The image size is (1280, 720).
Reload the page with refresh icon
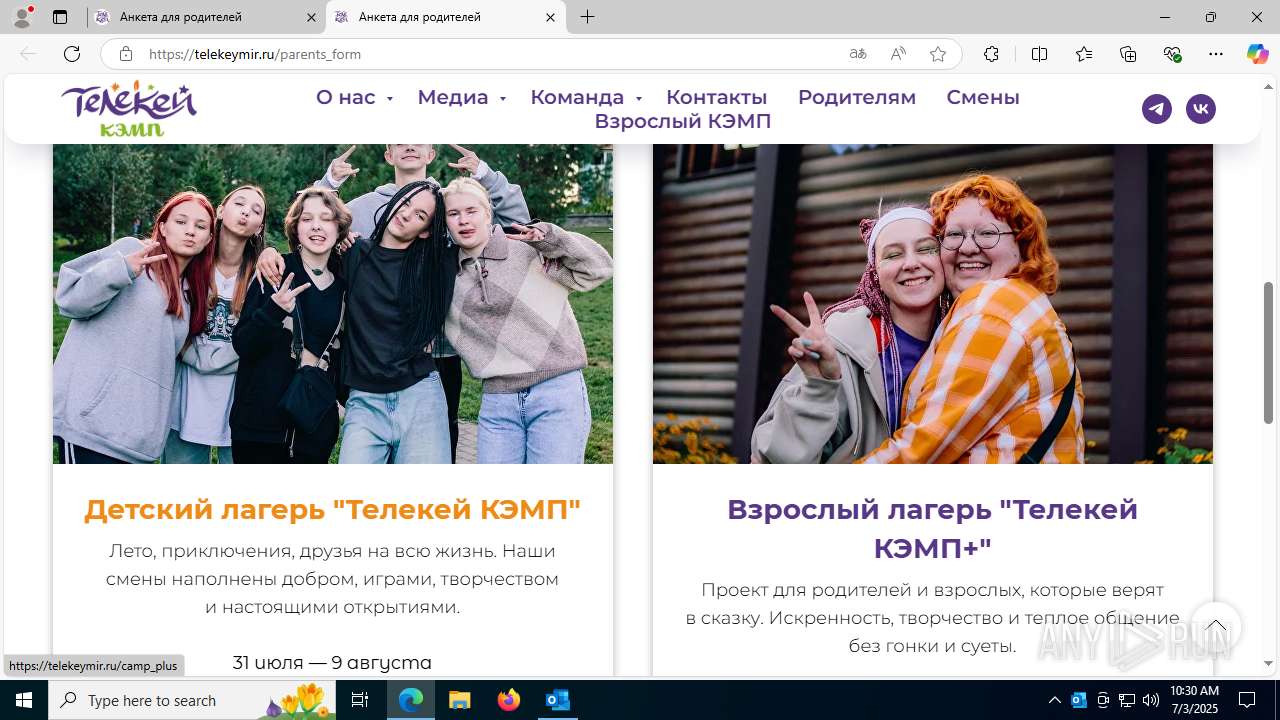[72, 54]
